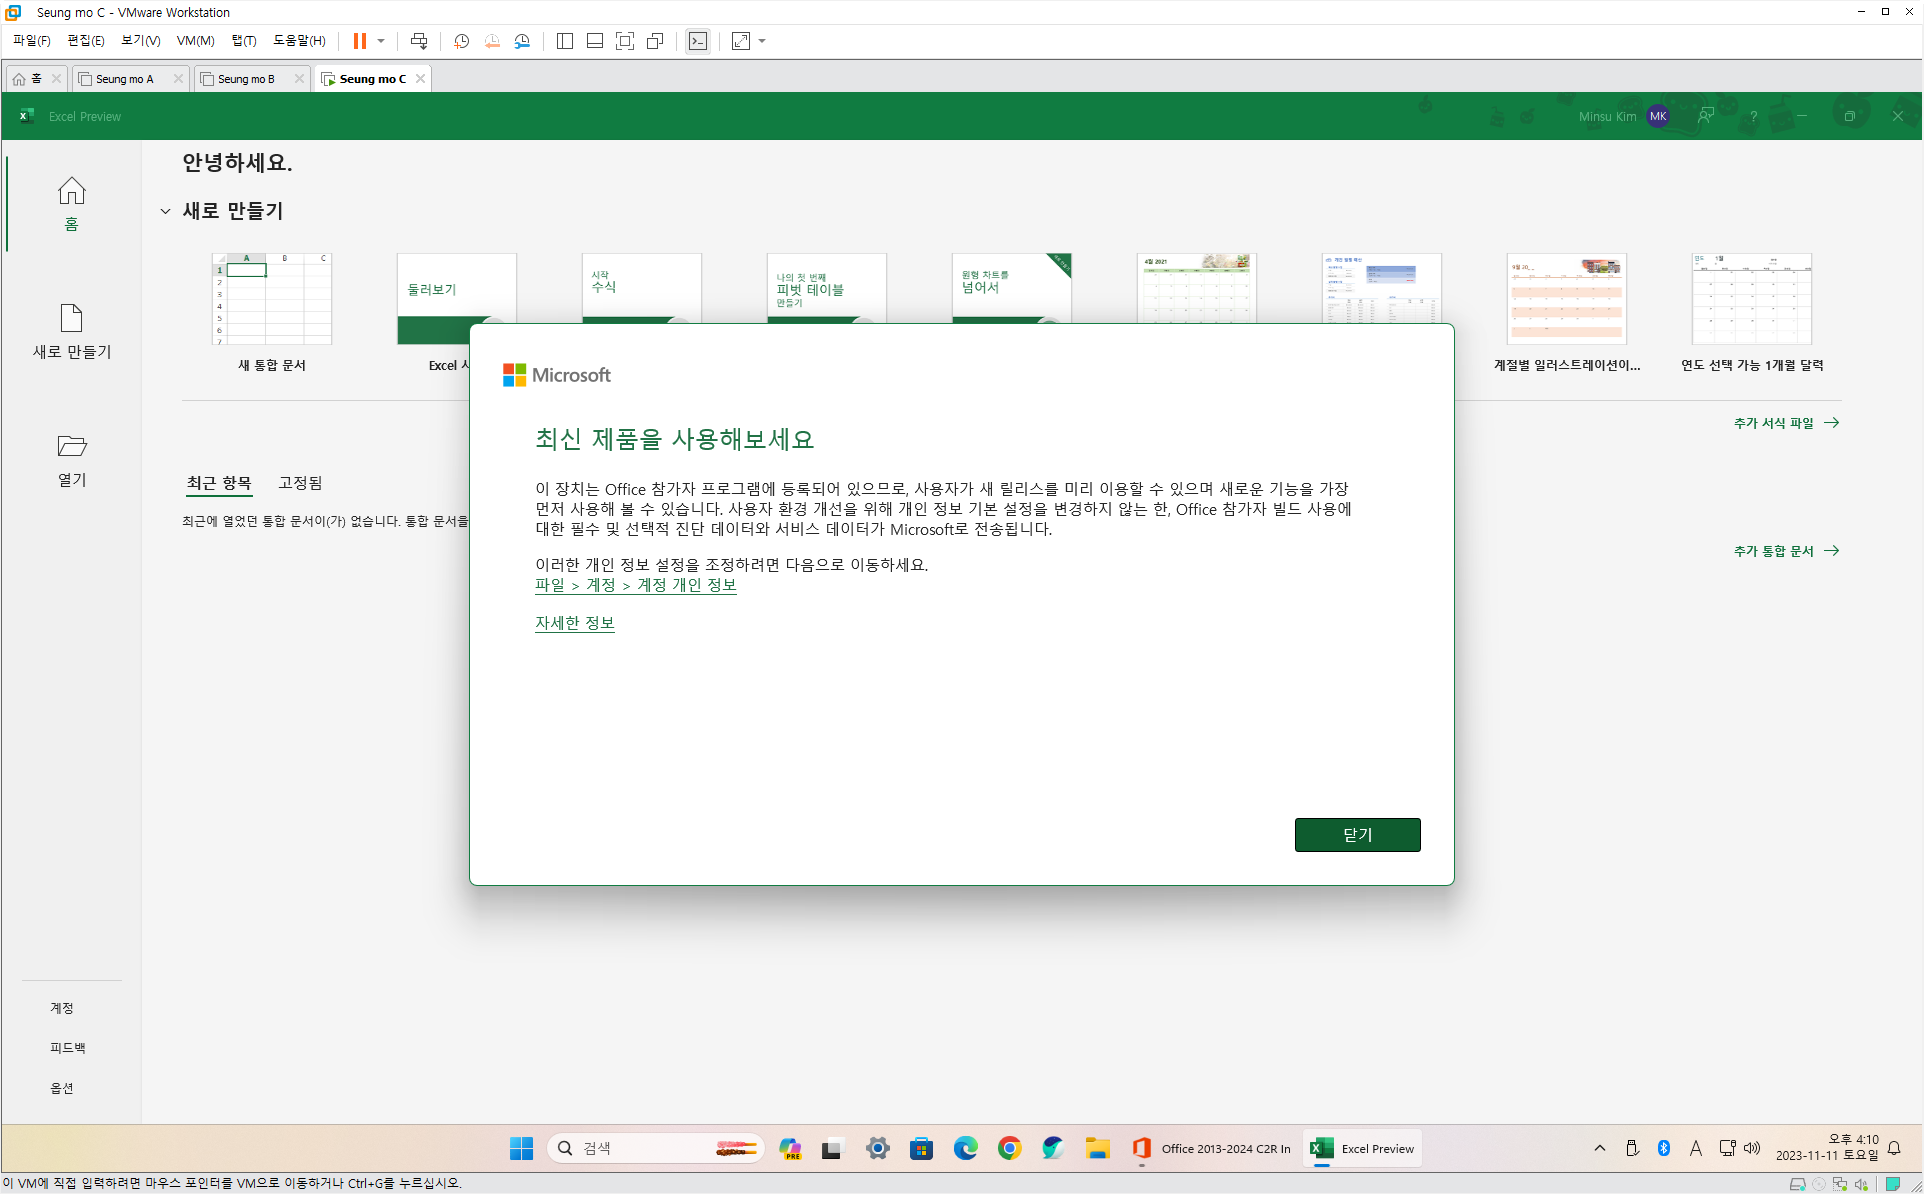Open the 자세한 정보 link
Viewport: 1924px width, 1194px height.
[x=574, y=623]
